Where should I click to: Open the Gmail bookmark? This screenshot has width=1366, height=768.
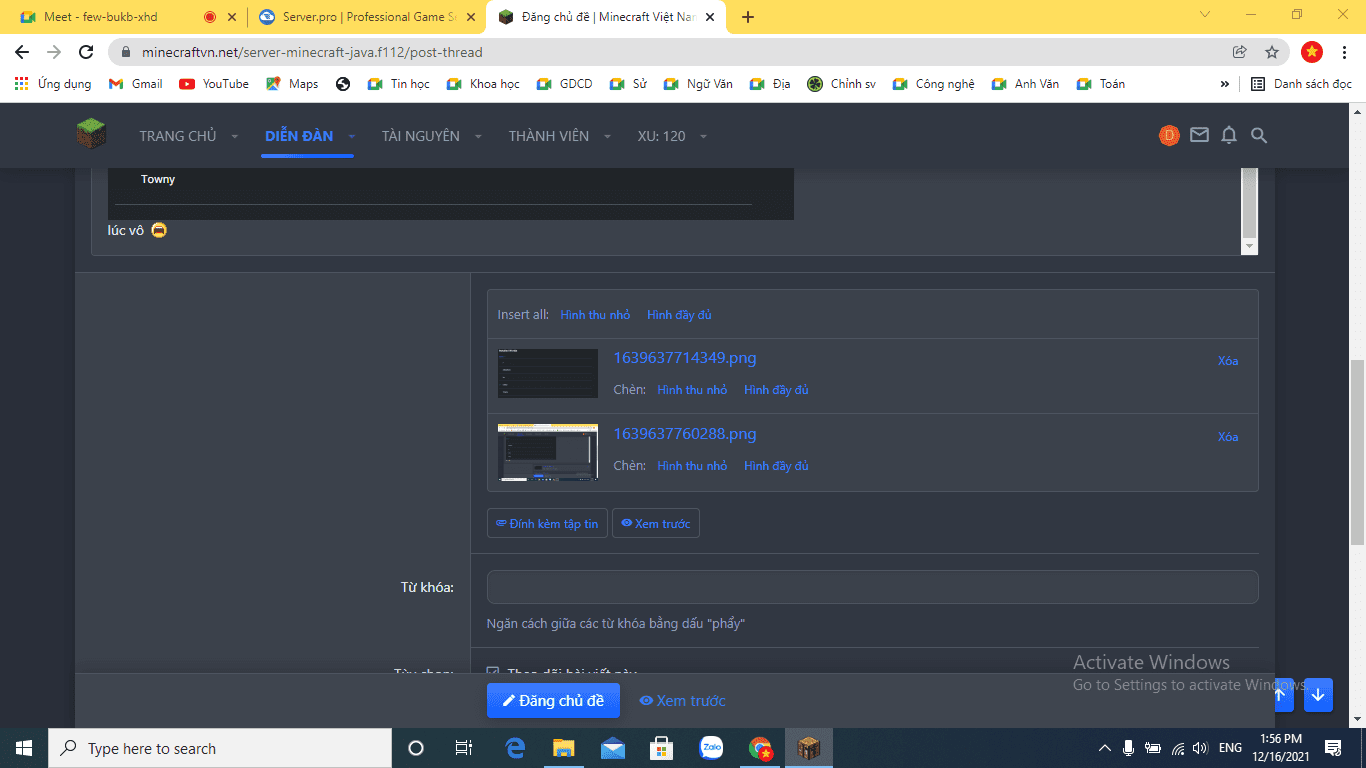tap(135, 84)
